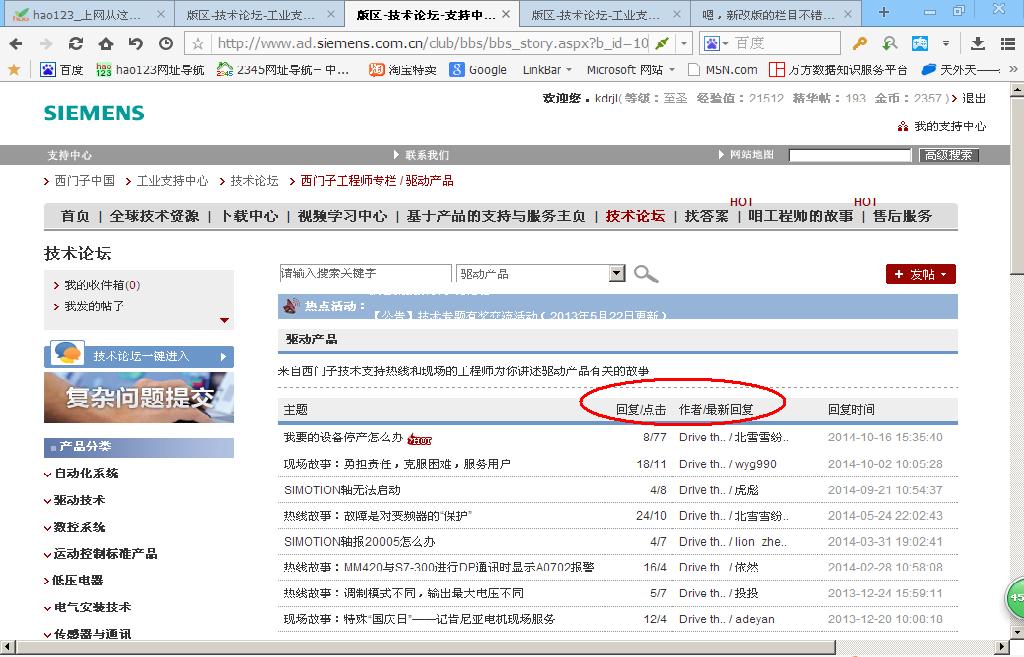The height and width of the screenshot is (657, 1024).
Task: Expand the red arrow under 我发的帖子
Action: tap(225, 320)
